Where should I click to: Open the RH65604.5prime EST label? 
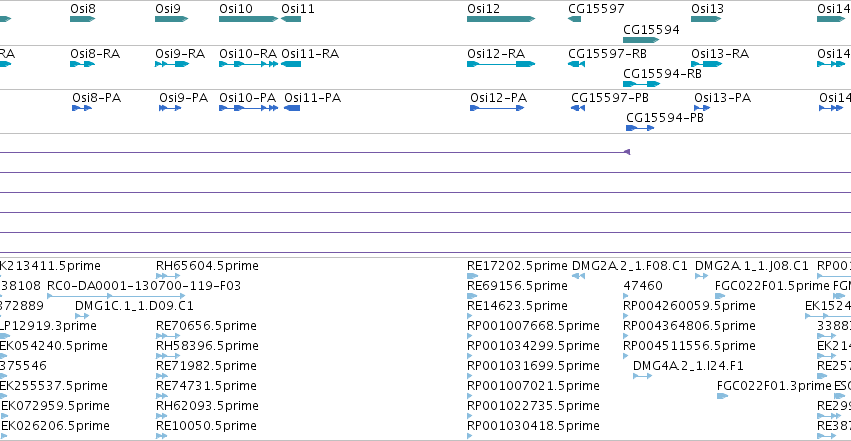pyautogui.click(x=207, y=266)
